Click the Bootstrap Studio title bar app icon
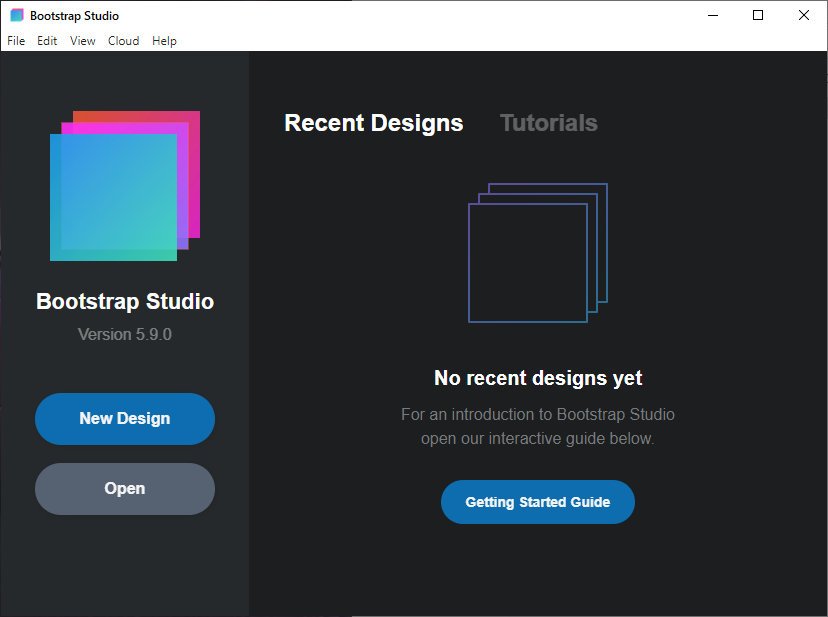The width and height of the screenshot is (828, 617). 17,15
